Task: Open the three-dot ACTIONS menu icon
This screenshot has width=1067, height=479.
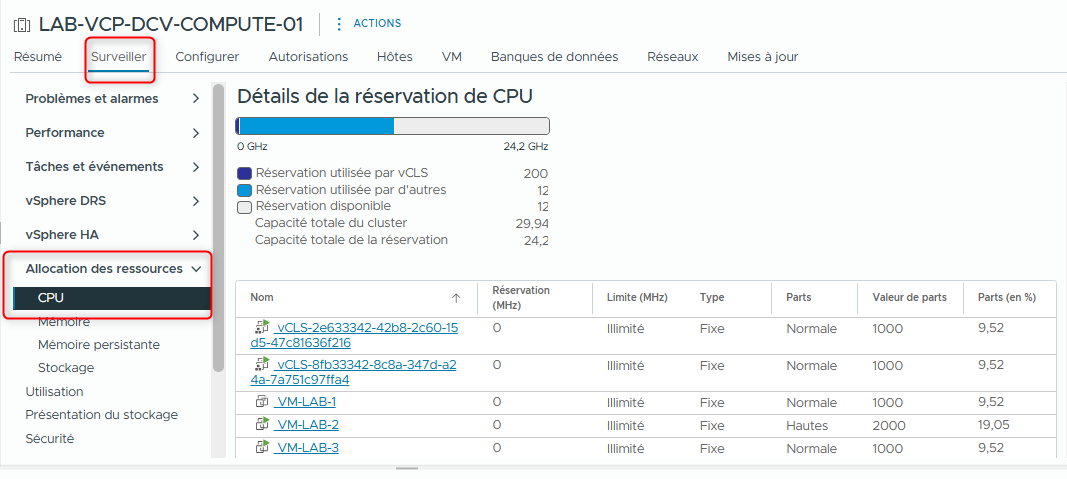Action: point(339,24)
